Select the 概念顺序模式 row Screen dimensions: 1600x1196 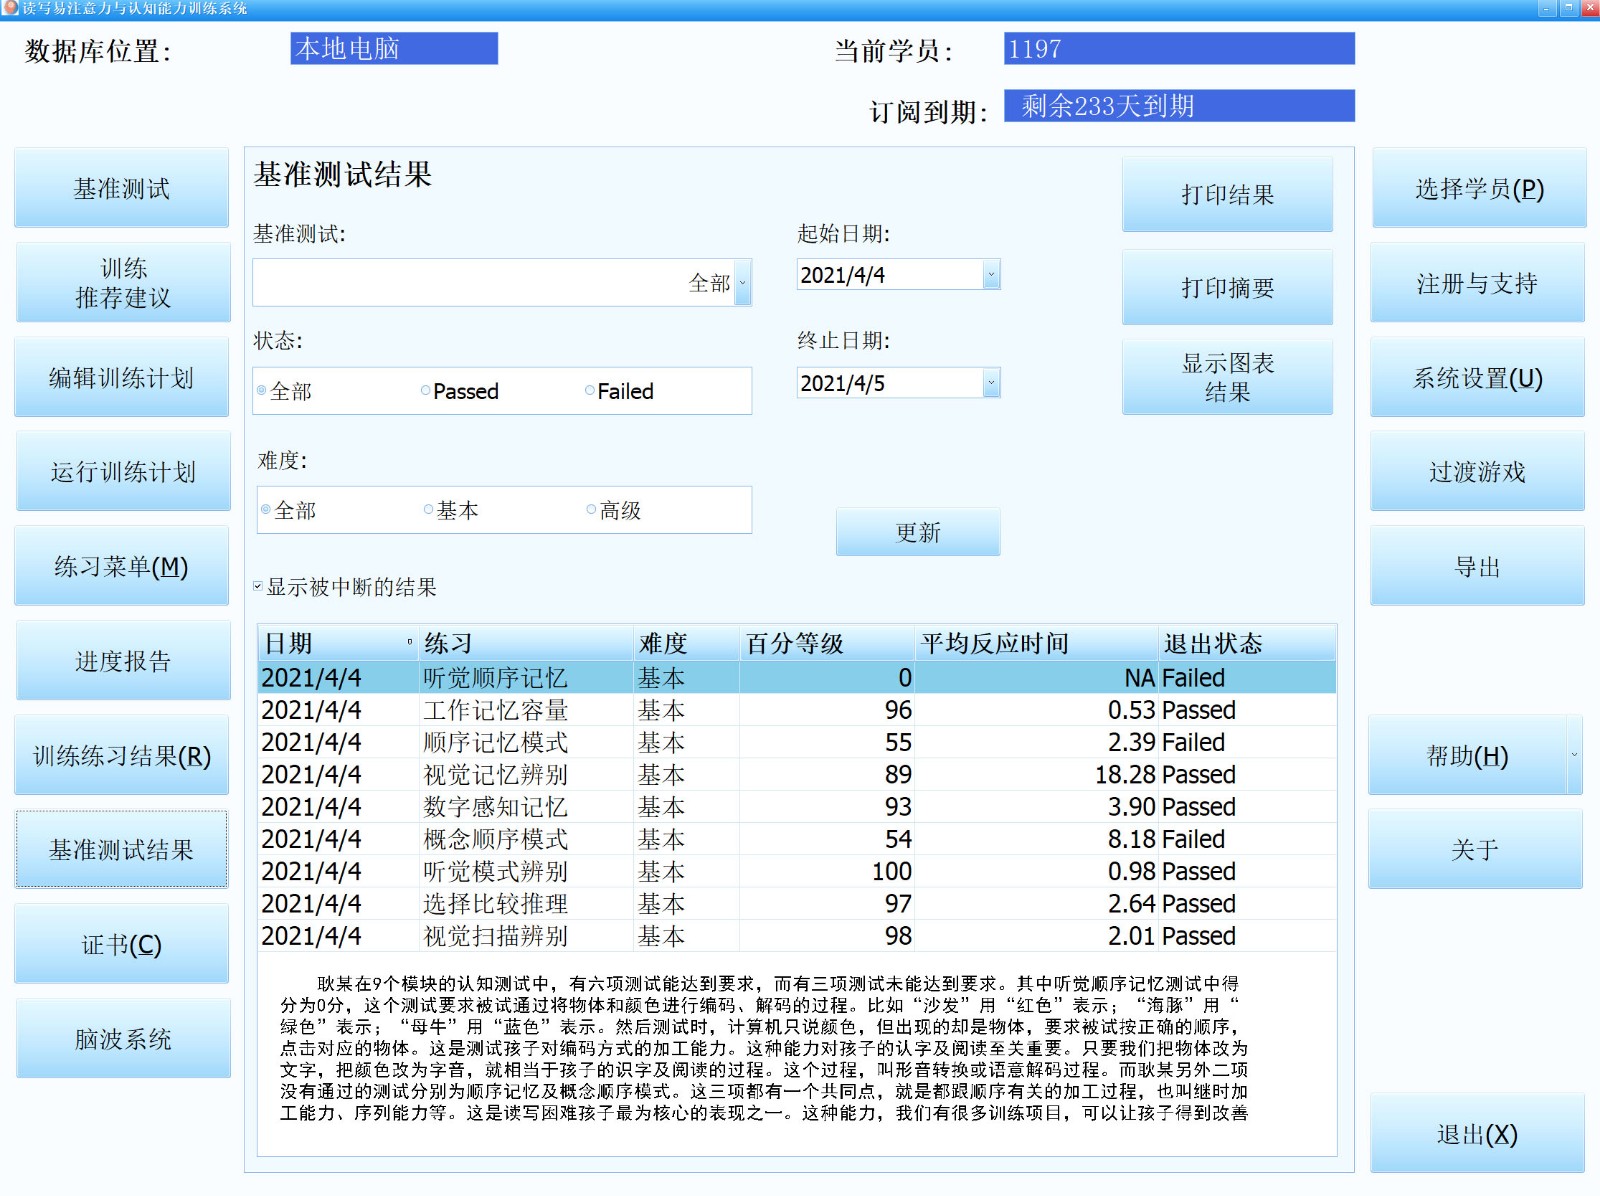click(797, 839)
